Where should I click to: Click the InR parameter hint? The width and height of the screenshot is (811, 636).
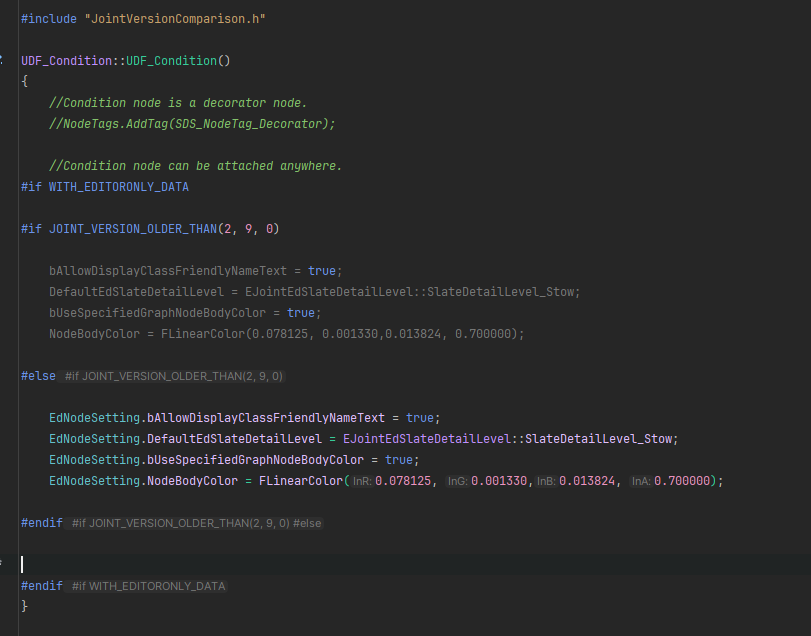tap(361, 481)
